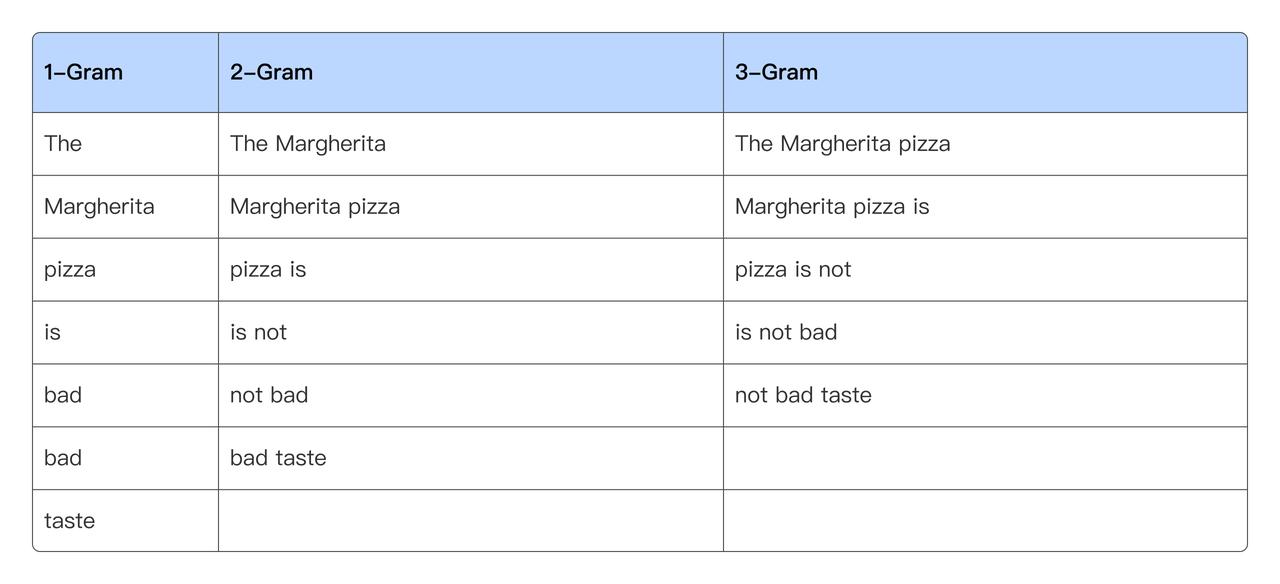Select the 'Margherita pizza' 2-Gram cell
The width and height of the screenshot is (1280, 584).
point(315,207)
